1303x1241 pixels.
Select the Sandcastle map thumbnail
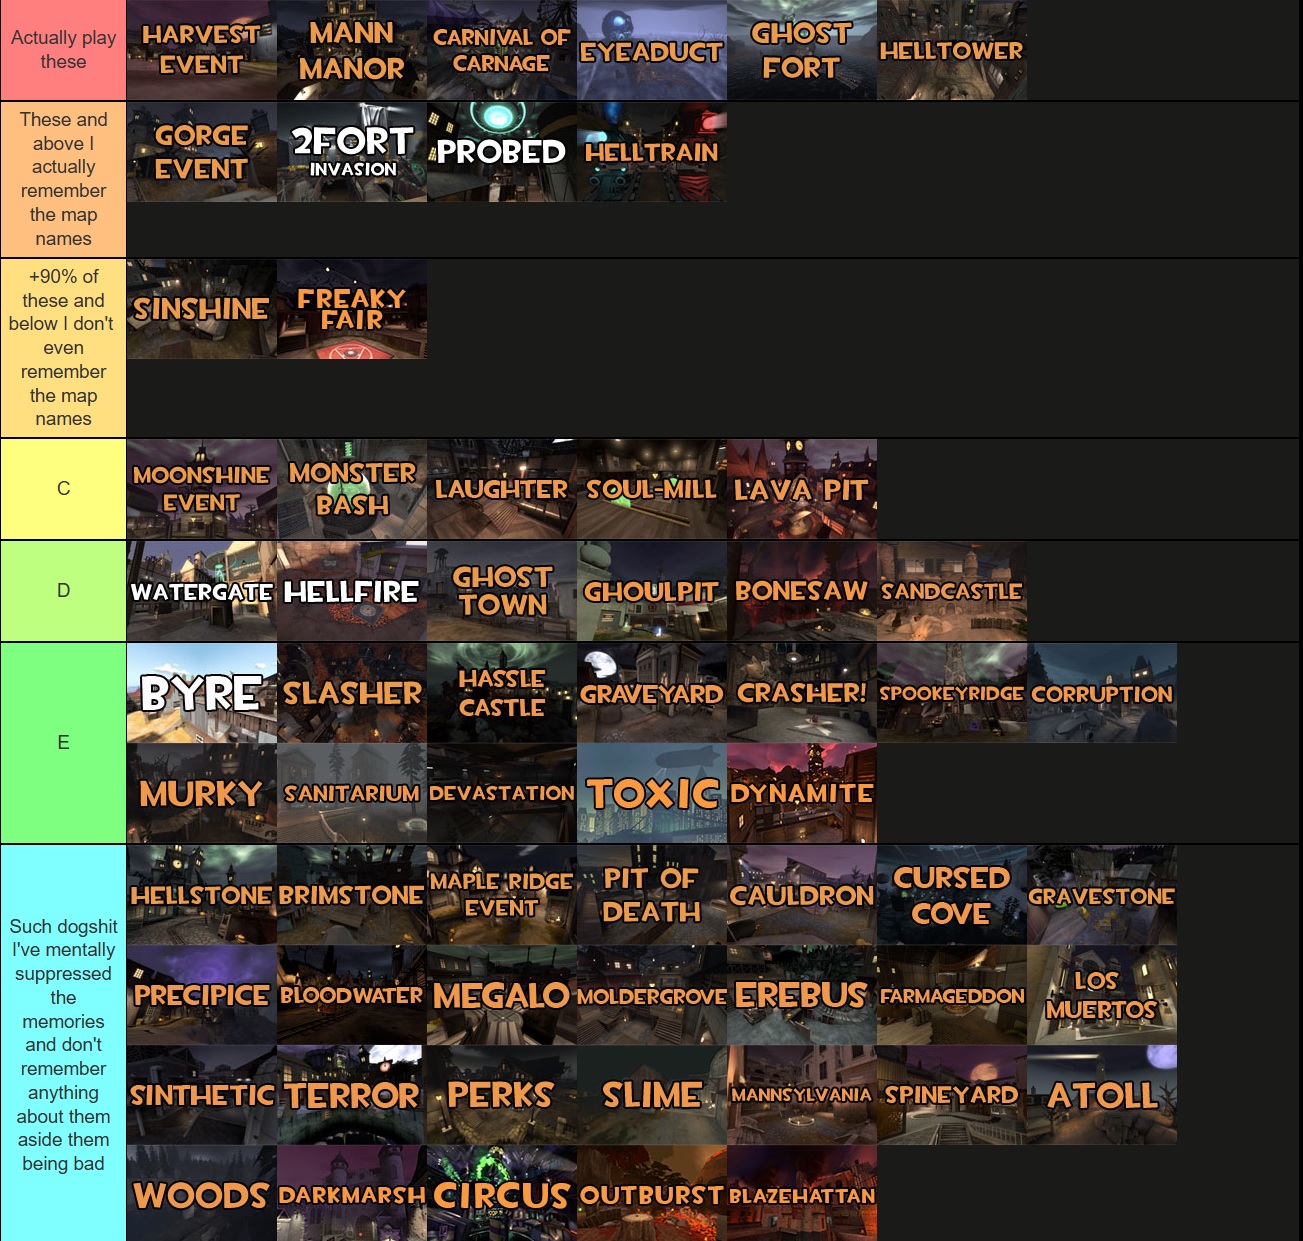click(x=952, y=591)
